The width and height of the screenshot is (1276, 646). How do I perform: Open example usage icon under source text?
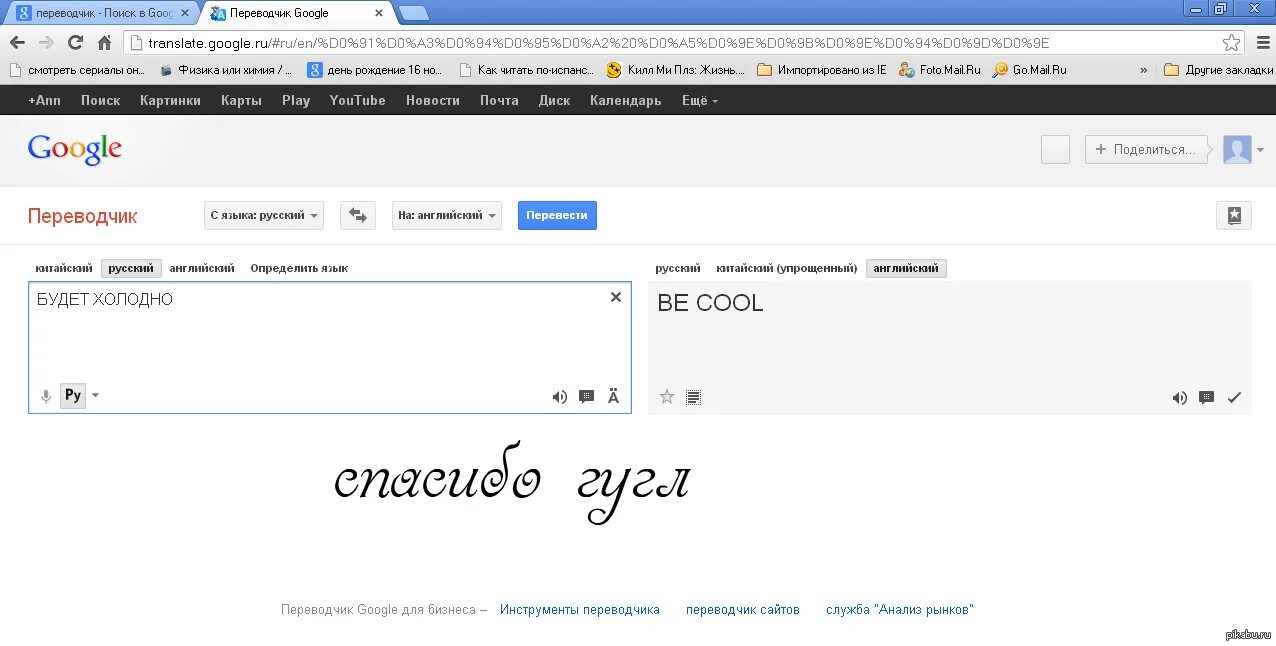click(x=587, y=397)
